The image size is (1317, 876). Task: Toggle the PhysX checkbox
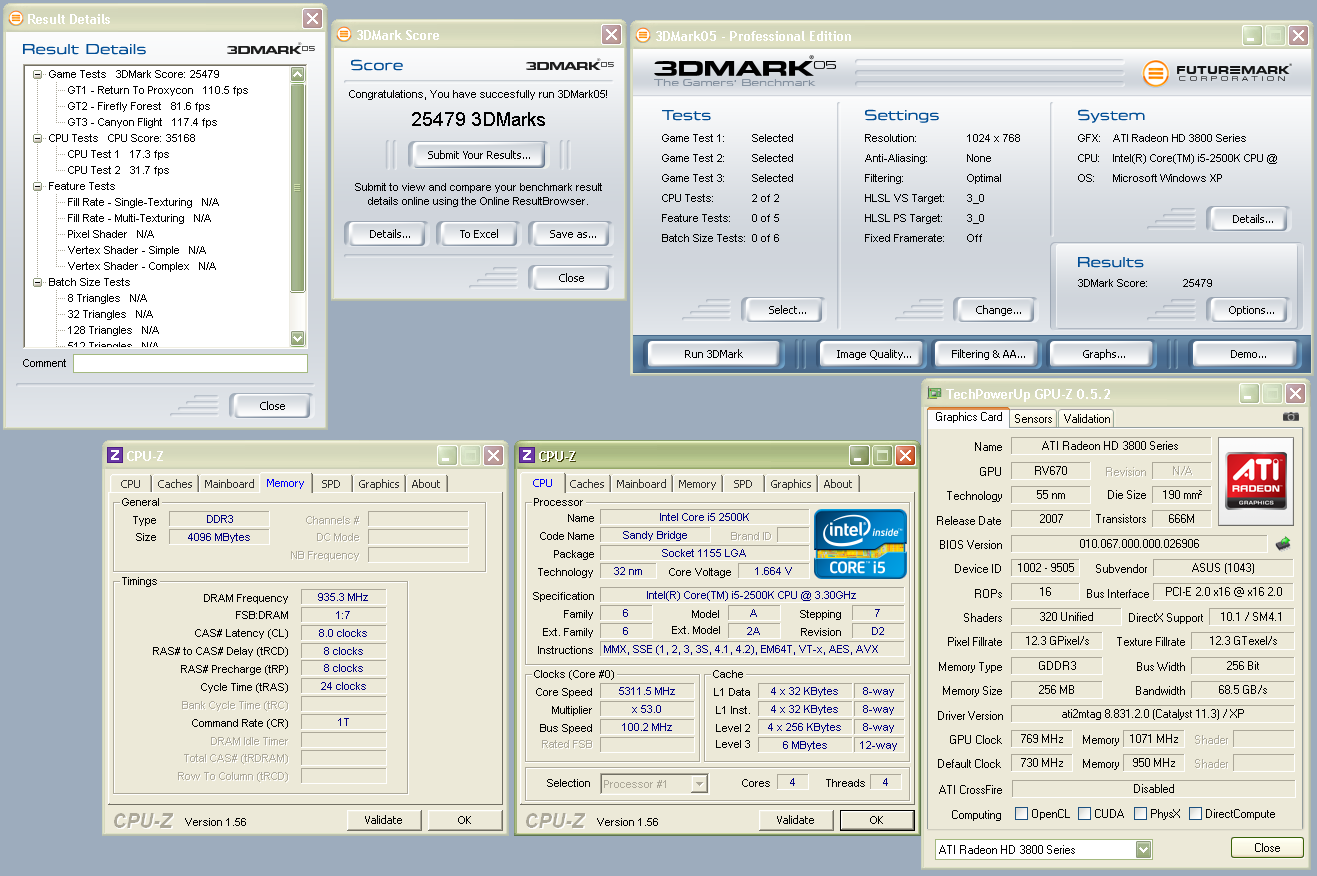pos(1140,814)
